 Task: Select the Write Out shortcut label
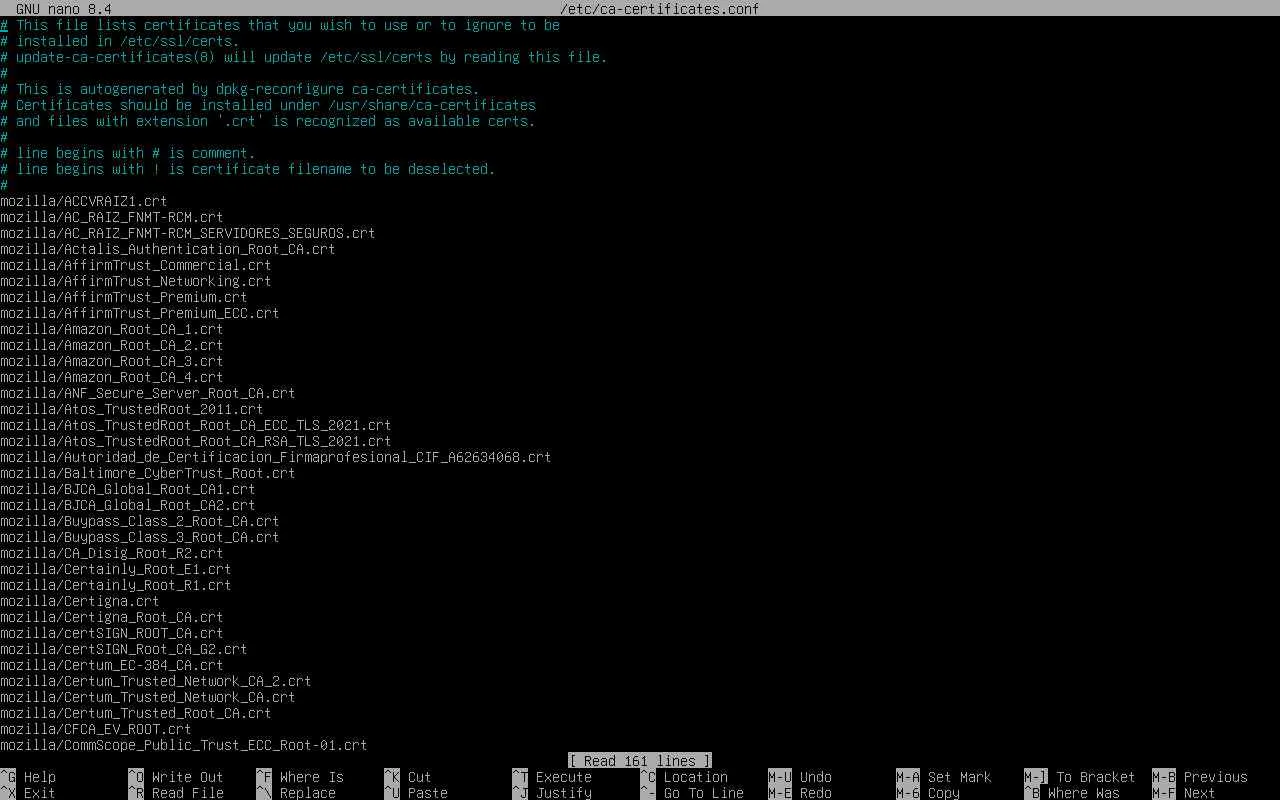tap(187, 777)
